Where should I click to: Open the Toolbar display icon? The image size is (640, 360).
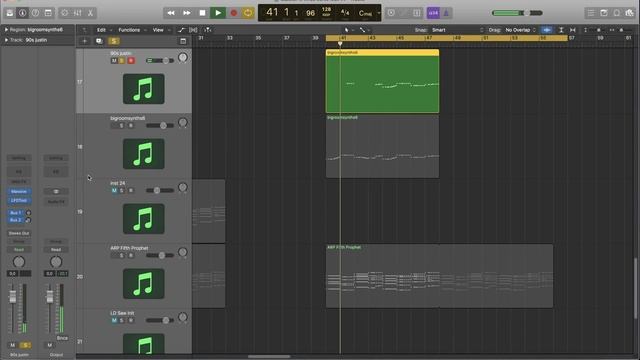[x=48, y=13]
